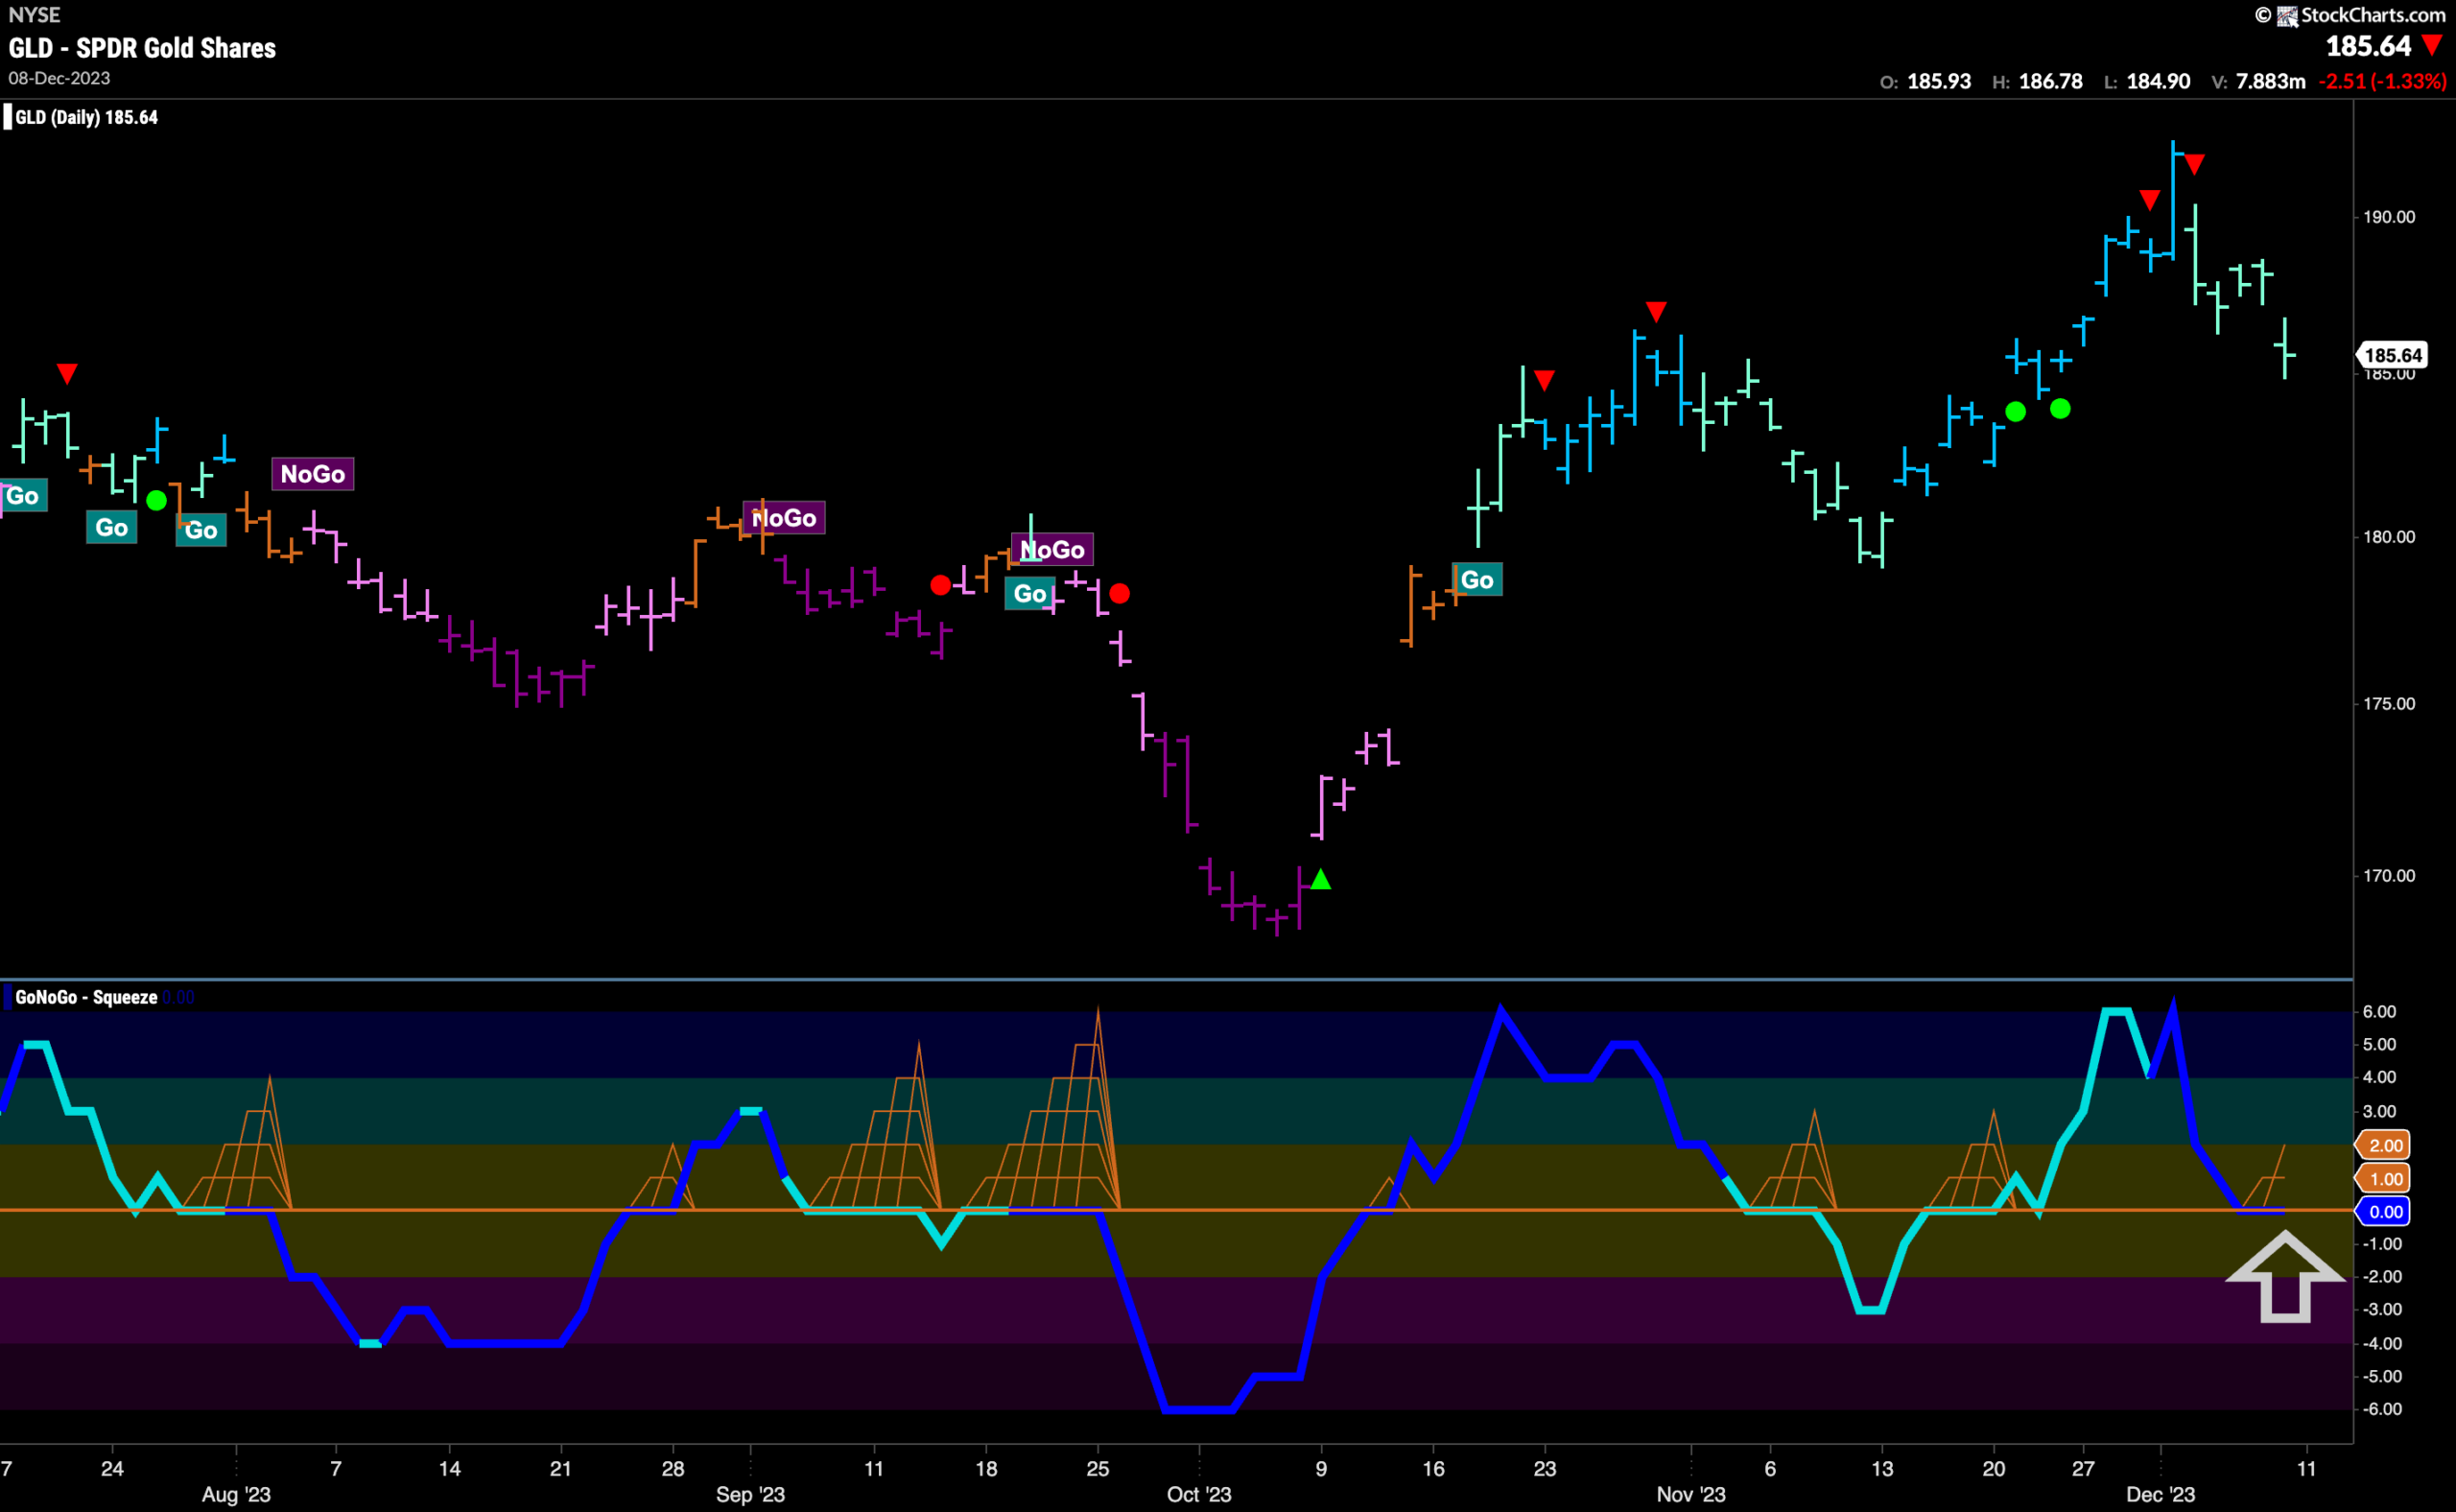This screenshot has height=1512, width=2456.
Task: Click the Dec '23 date axis label
Action: click(2160, 1494)
